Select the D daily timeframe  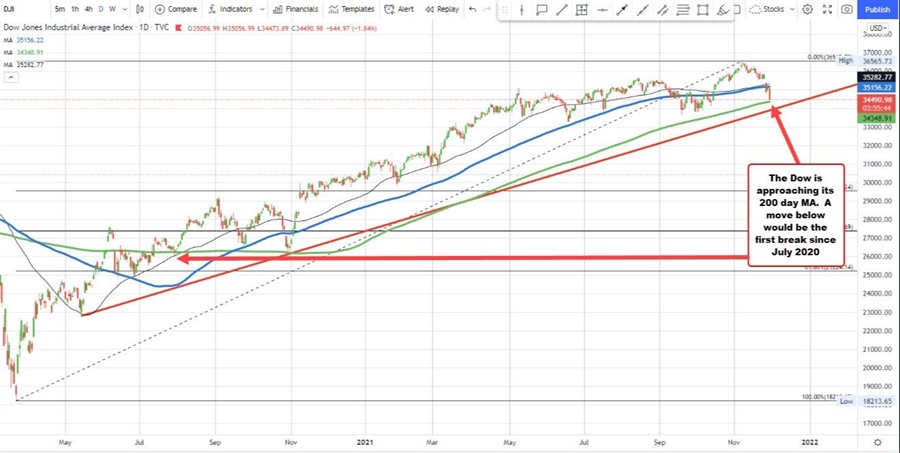(102, 9)
